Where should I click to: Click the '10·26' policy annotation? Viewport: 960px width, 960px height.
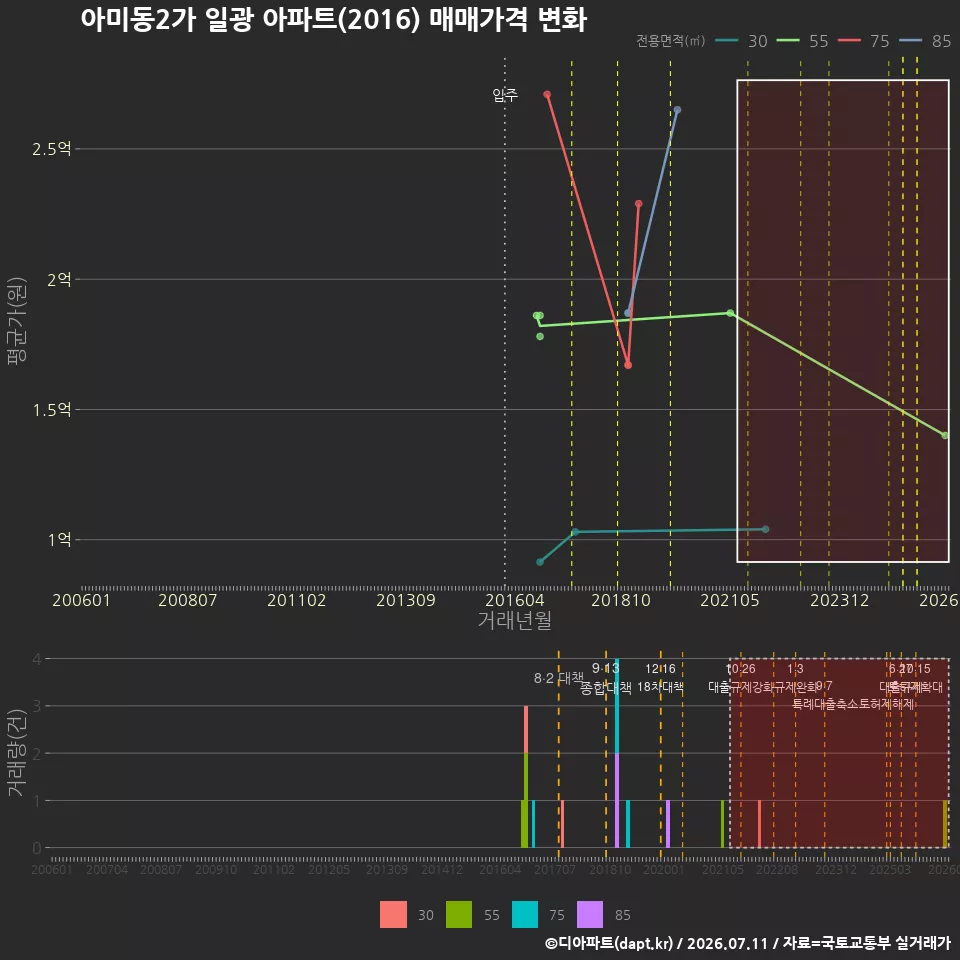tap(741, 669)
